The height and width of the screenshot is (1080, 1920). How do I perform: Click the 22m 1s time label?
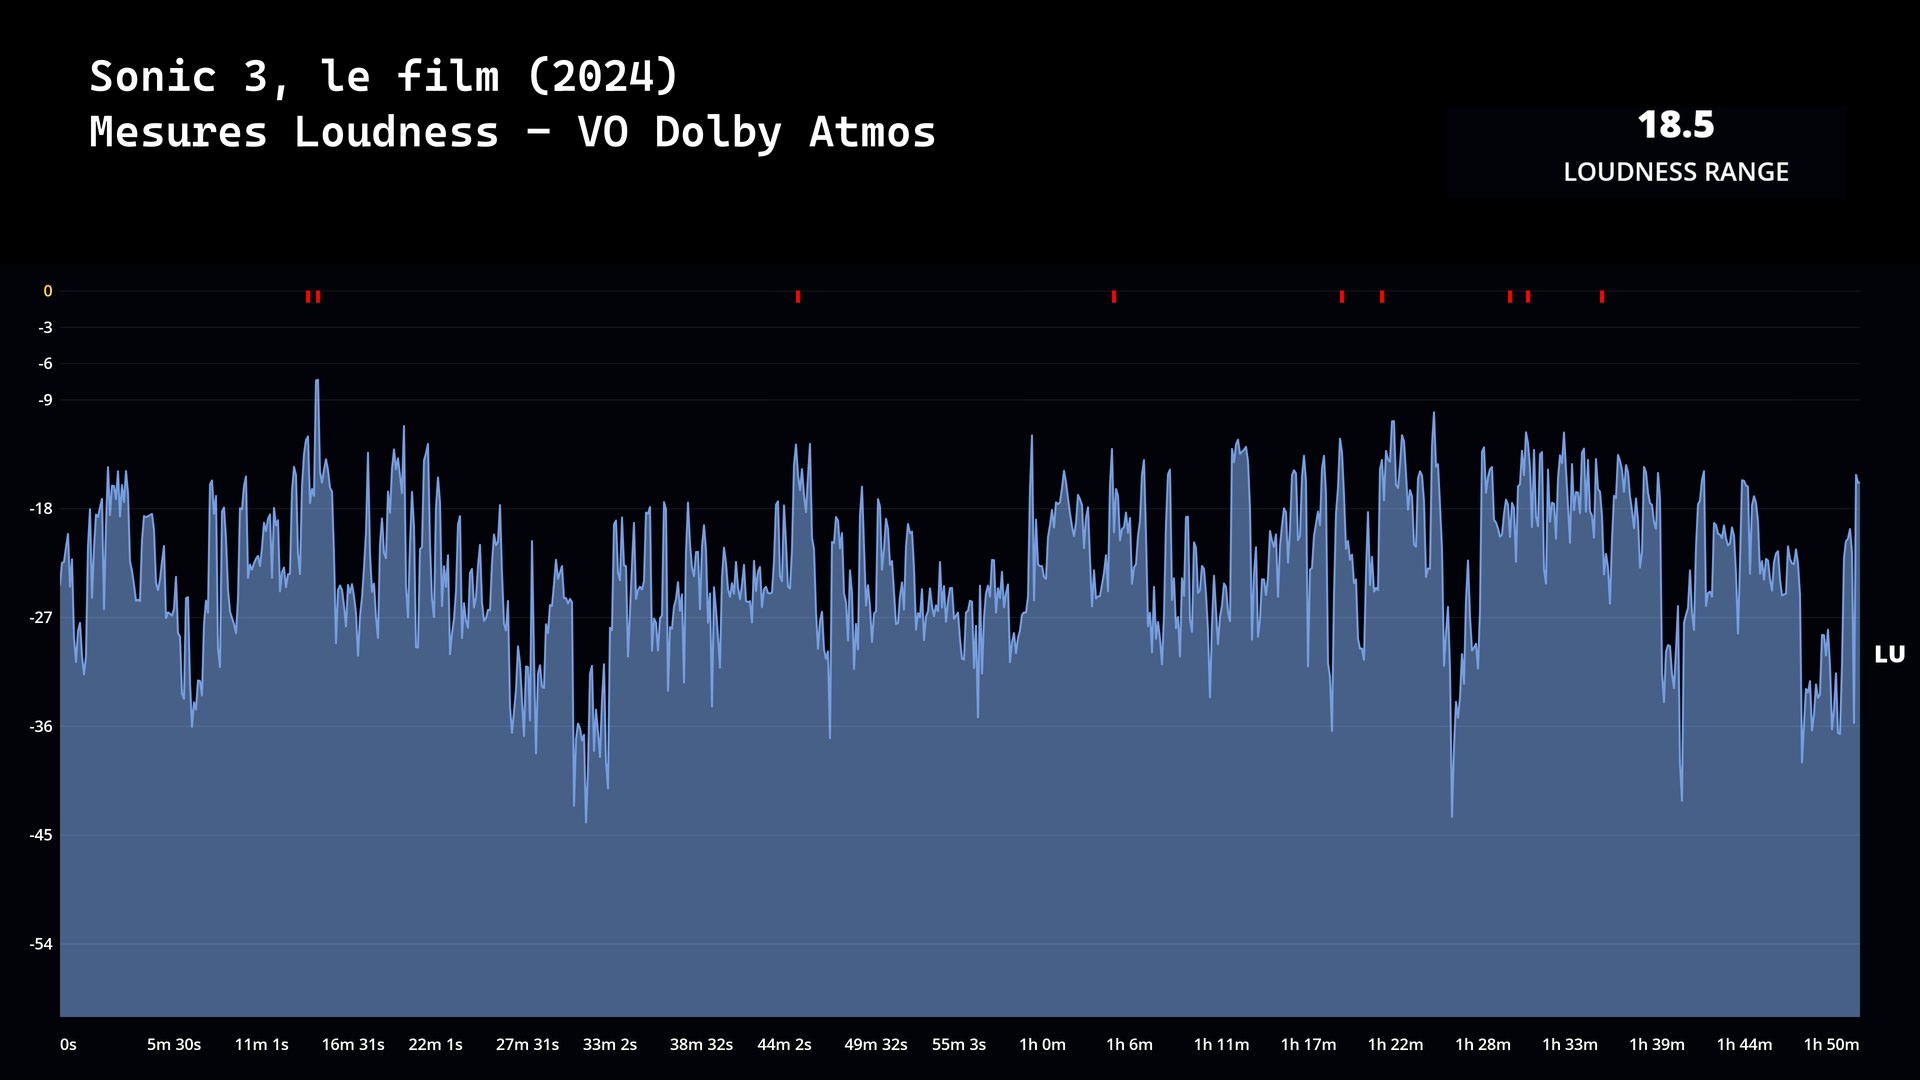[x=435, y=1044]
